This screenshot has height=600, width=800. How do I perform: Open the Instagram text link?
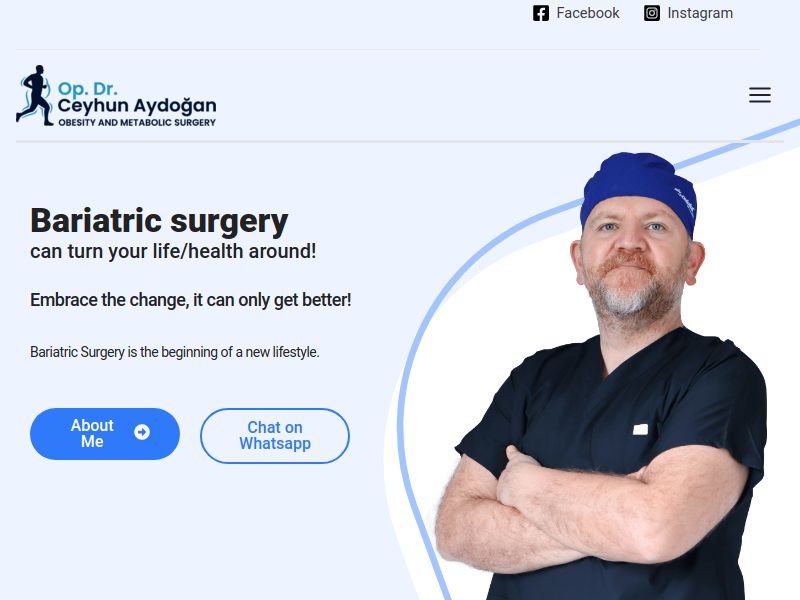point(700,13)
